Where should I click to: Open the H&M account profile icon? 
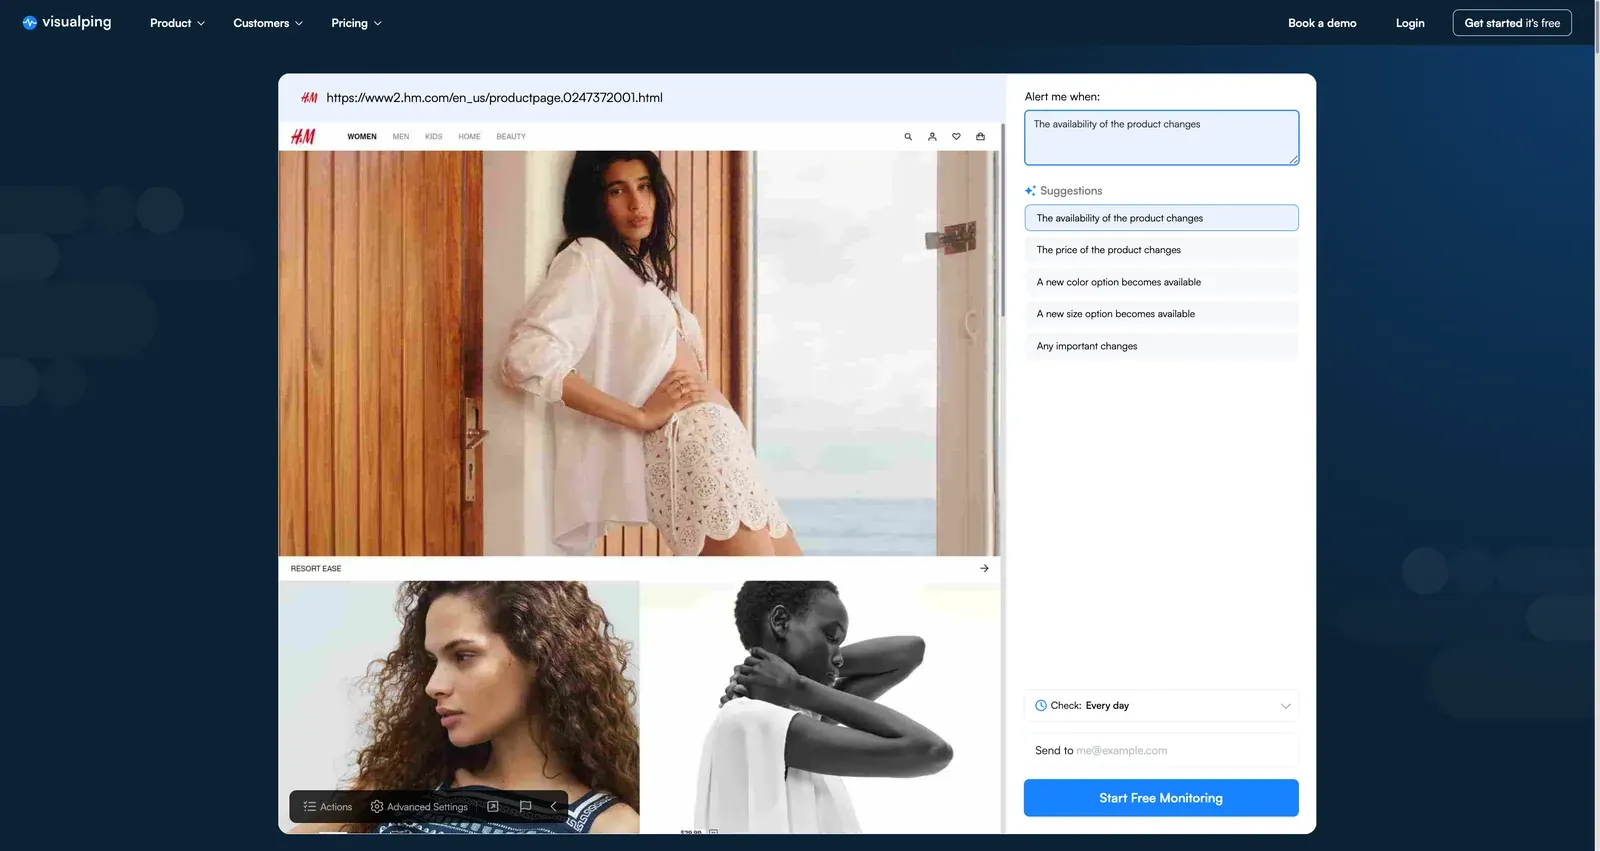pyautogui.click(x=932, y=137)
